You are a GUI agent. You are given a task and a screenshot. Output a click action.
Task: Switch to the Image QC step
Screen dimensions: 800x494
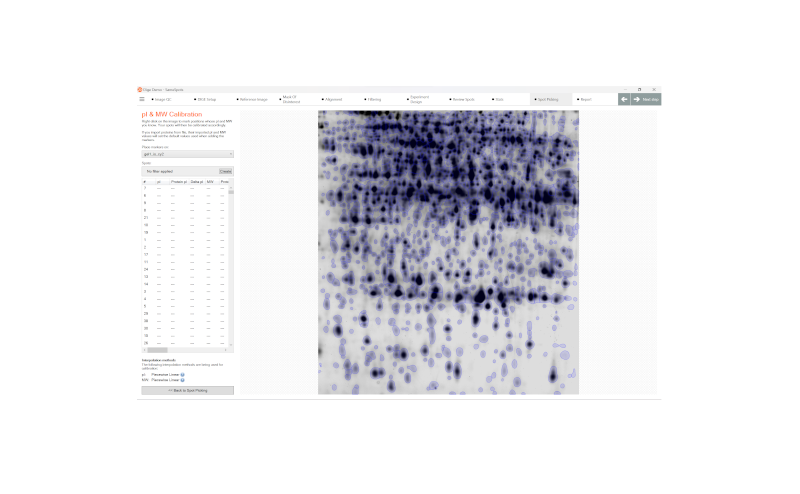(x=162, y=100)
